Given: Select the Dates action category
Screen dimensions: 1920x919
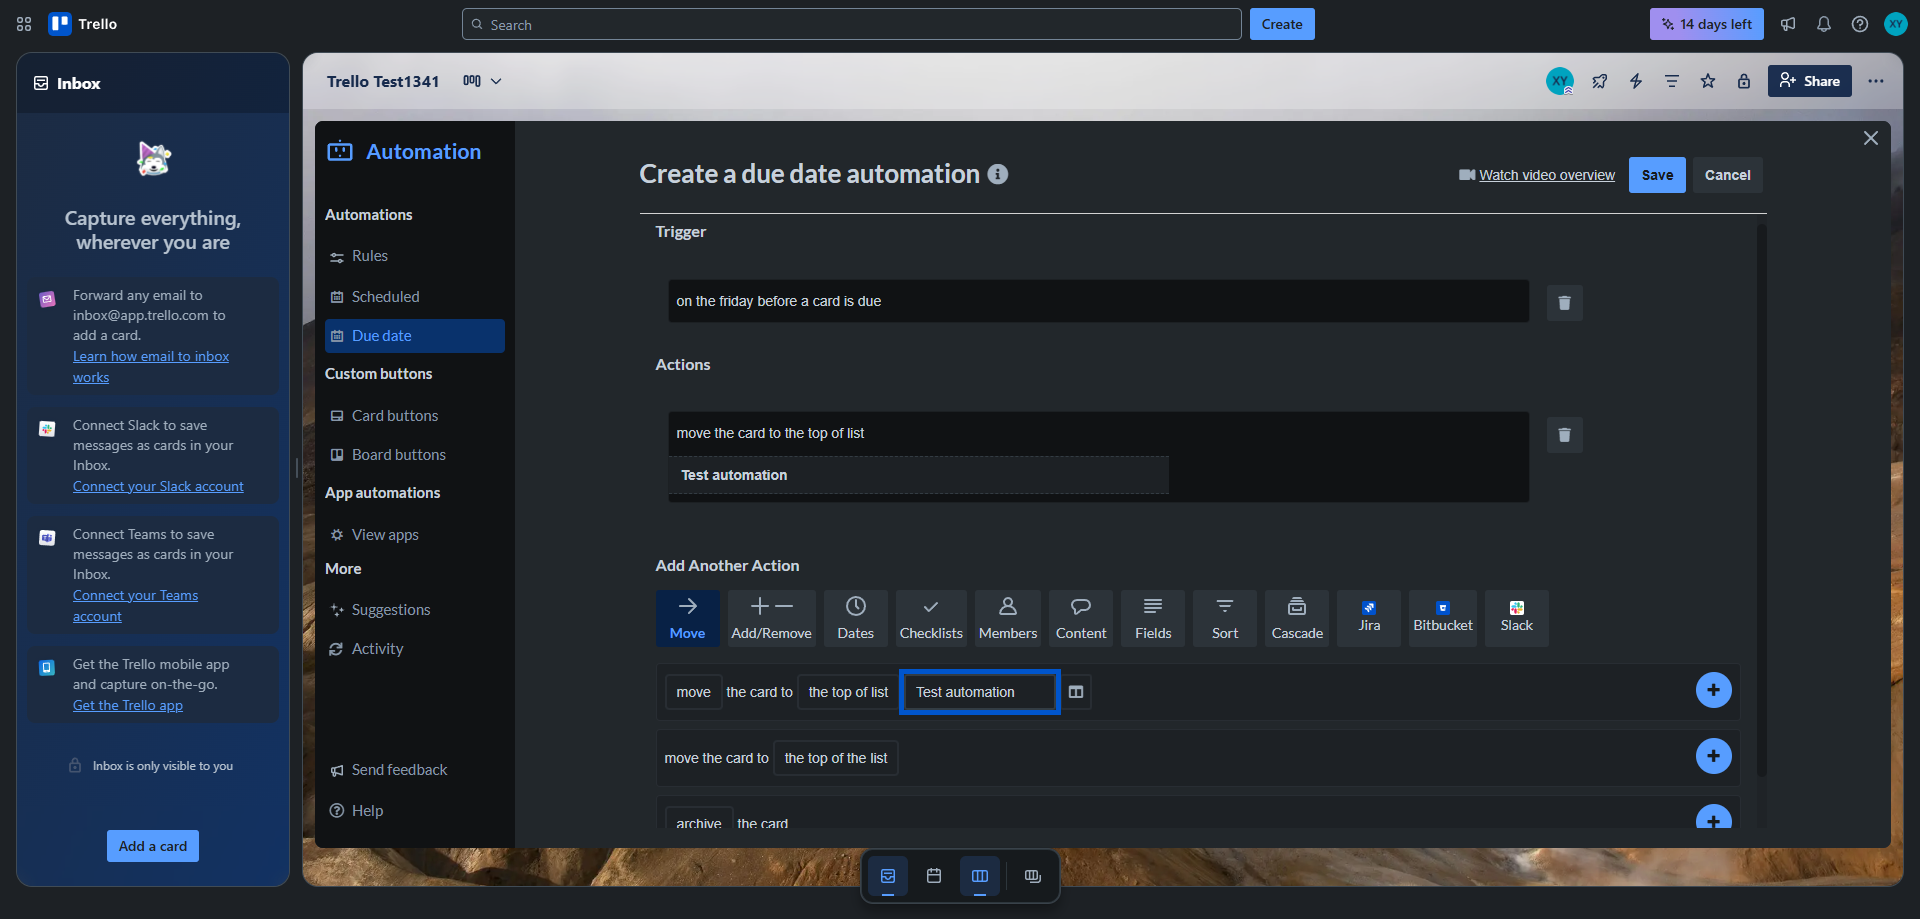Looking at the screenshot, I should click(856, 618).
